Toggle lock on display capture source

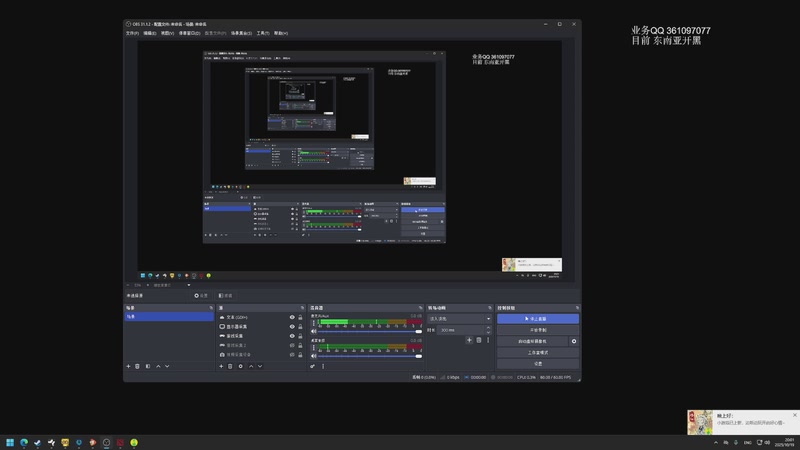click(x=301, y=327)
